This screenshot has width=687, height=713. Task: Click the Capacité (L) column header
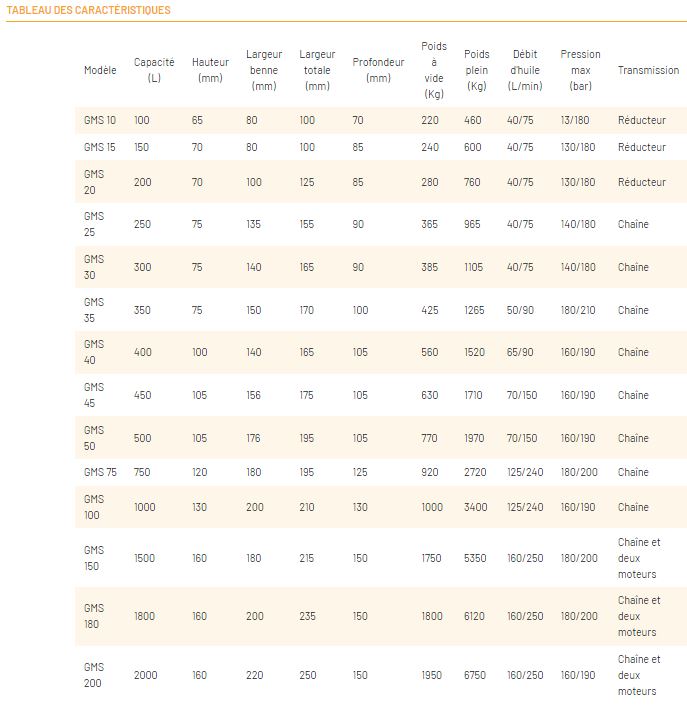coord(153,70)
